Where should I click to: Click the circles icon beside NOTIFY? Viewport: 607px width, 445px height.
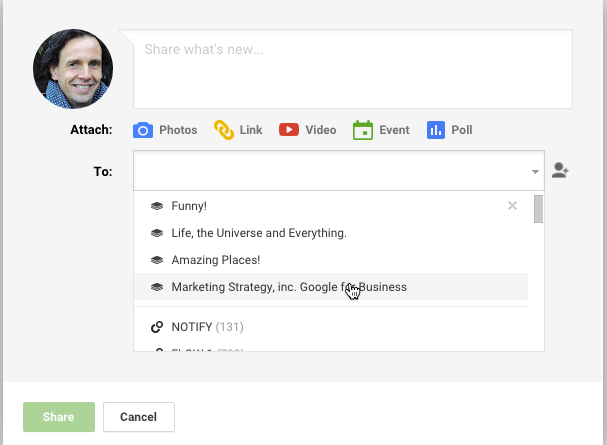click(157, 327)
